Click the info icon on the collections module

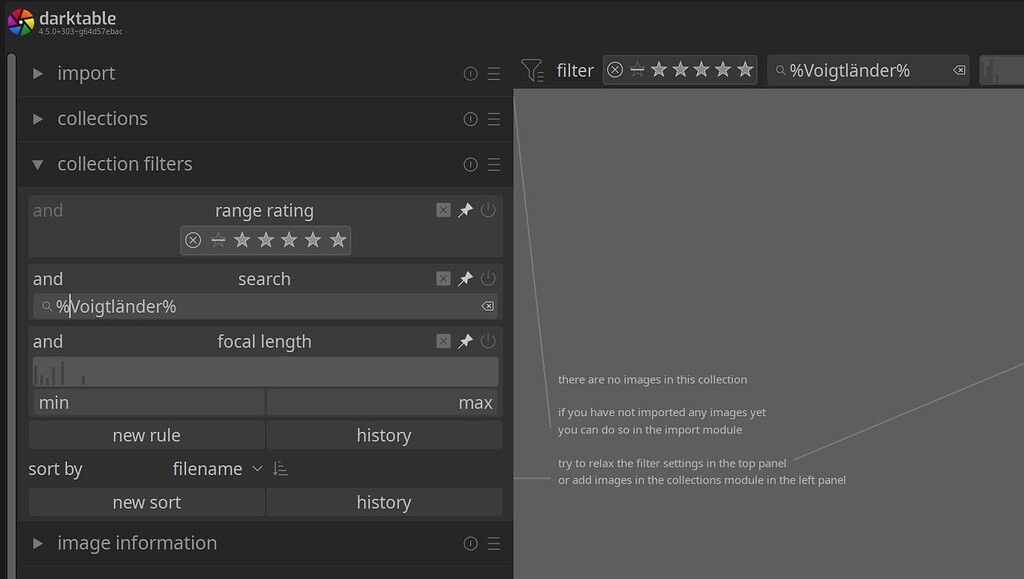click(x=470, y=119)
